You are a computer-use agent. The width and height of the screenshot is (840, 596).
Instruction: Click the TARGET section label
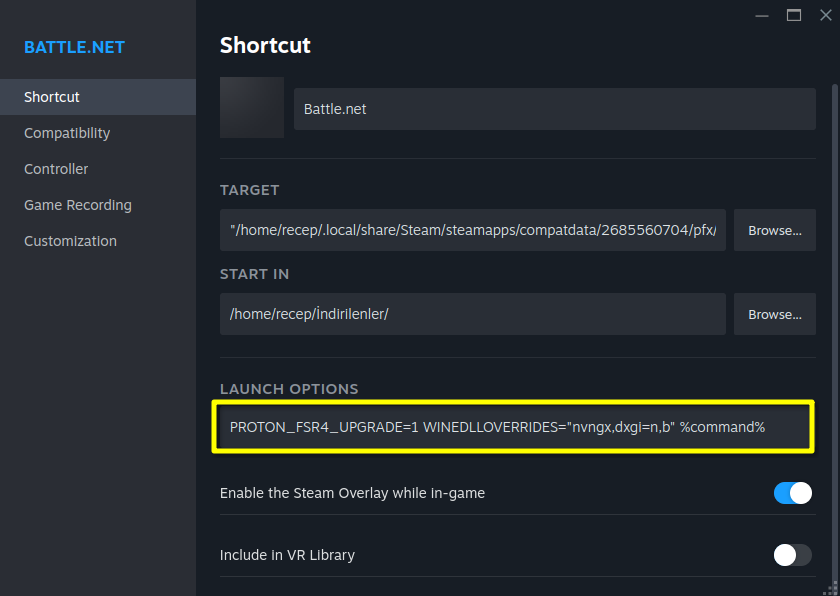250,190
